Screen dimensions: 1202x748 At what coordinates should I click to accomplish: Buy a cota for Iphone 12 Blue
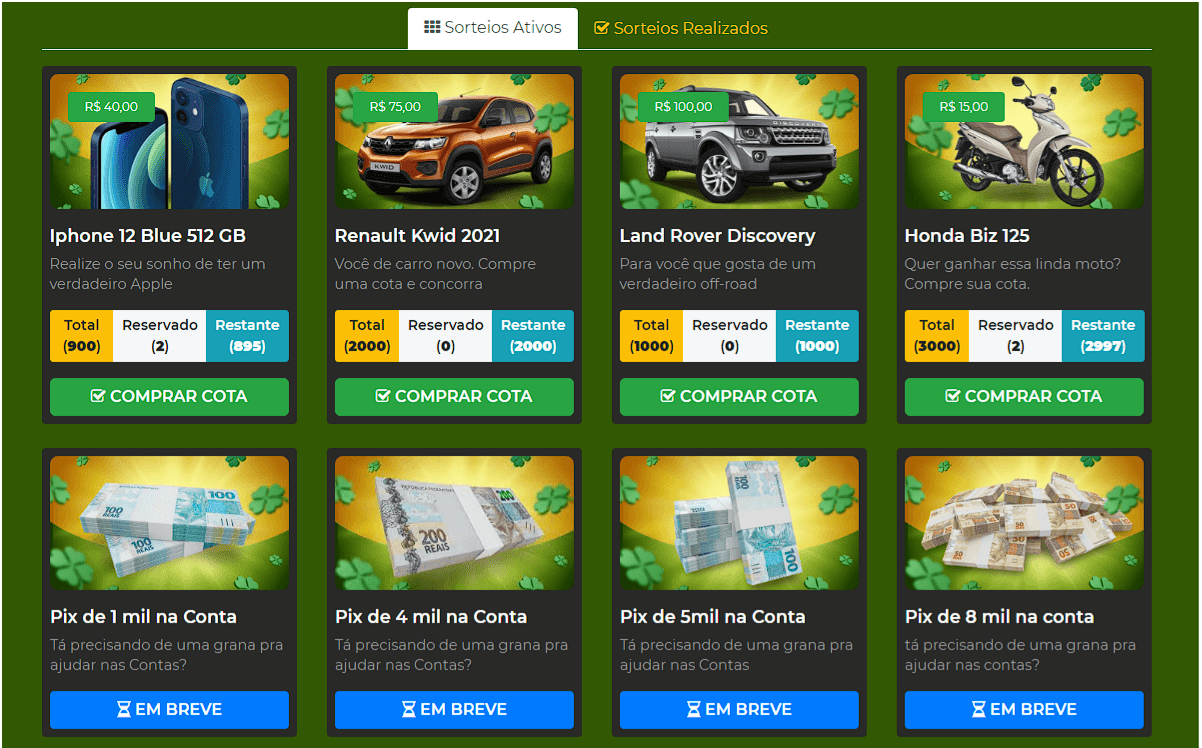tap(169, 396)
